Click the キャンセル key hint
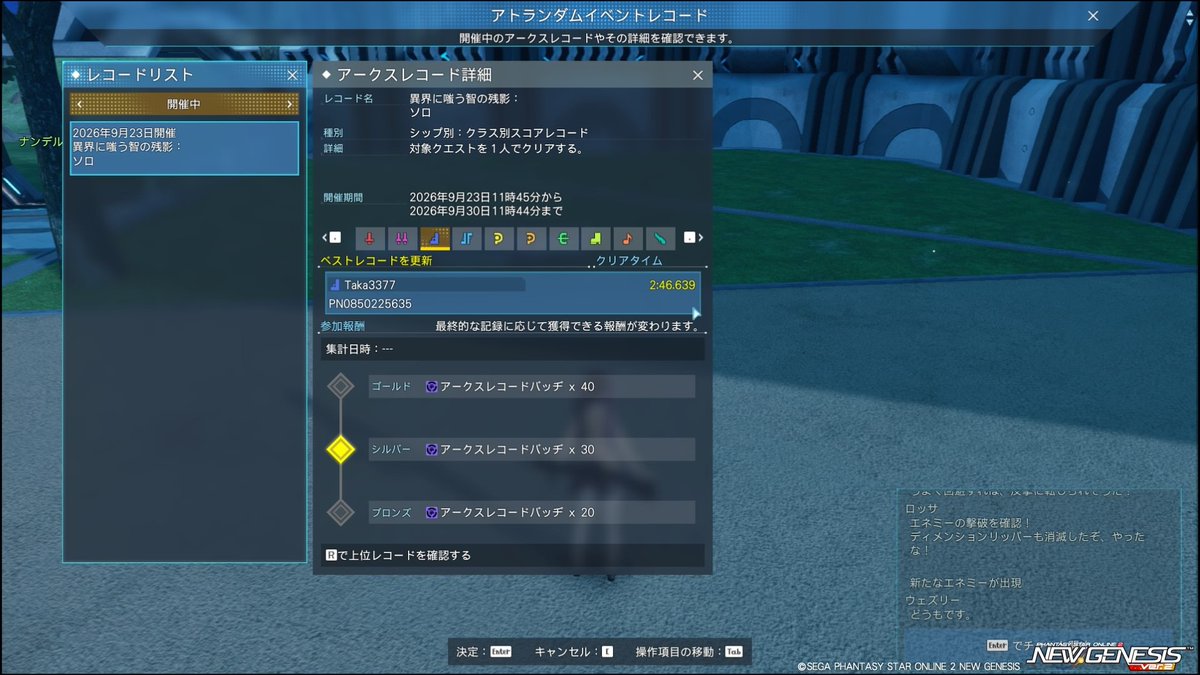 click(574, 651)
